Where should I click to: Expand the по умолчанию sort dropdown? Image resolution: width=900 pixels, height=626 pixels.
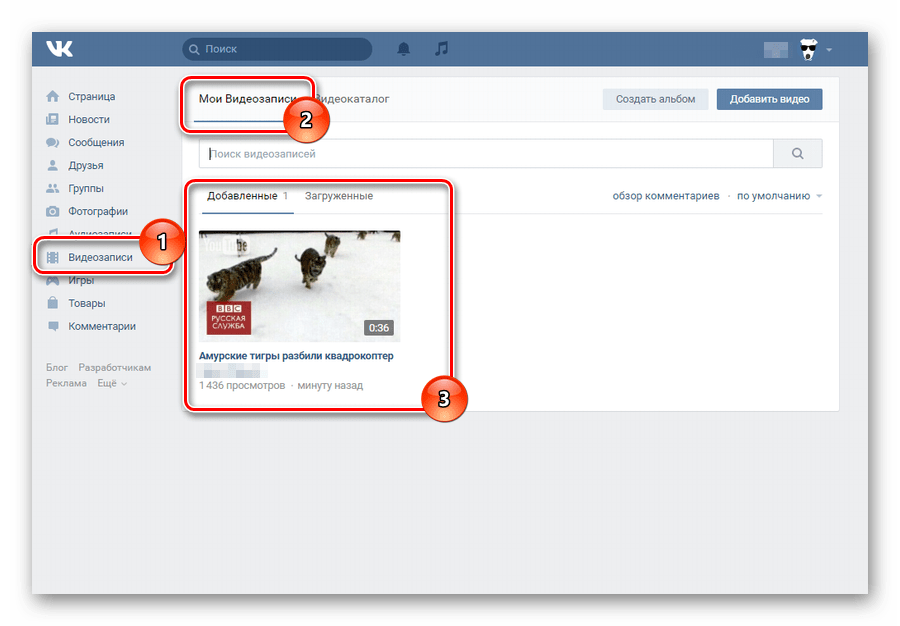click(779, 196)
